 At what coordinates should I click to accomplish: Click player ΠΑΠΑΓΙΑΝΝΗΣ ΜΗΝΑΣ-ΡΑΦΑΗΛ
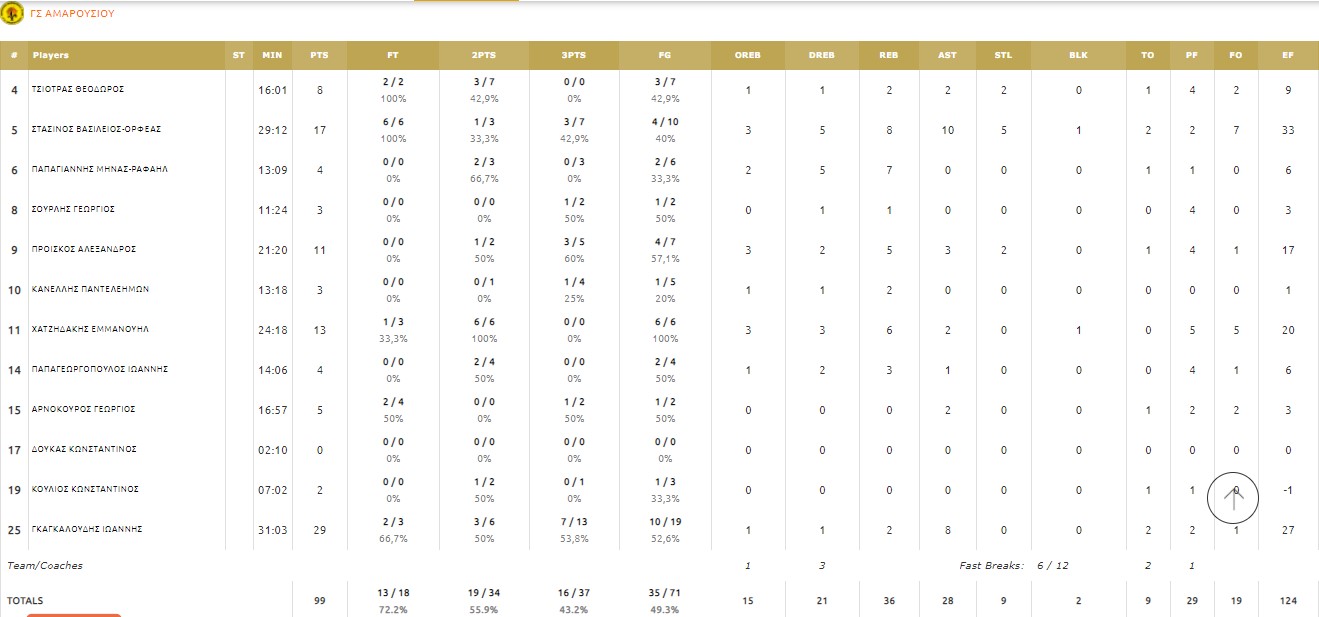pos(100,170)
